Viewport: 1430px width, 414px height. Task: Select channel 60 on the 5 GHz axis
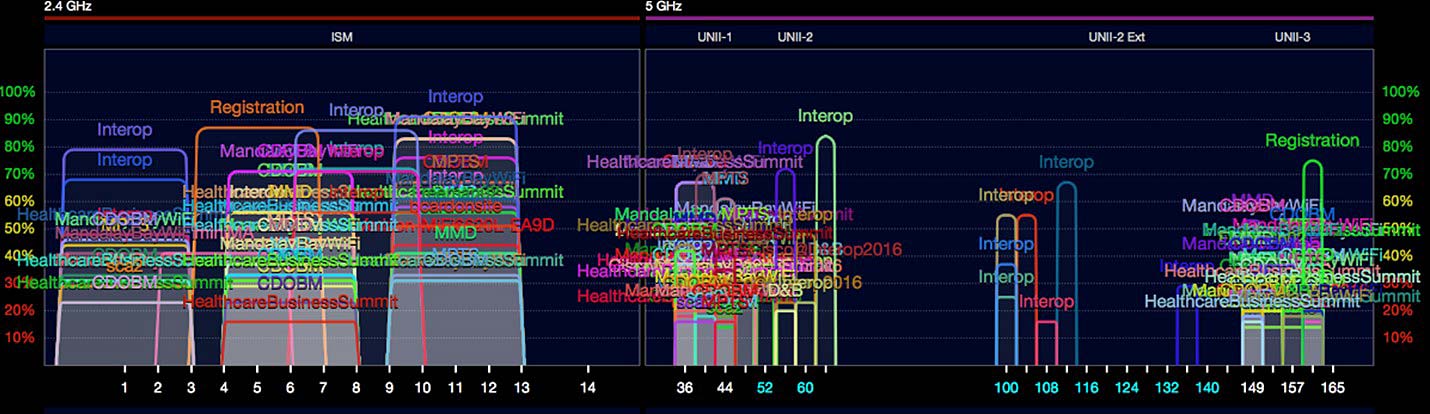tap(805, 386)
